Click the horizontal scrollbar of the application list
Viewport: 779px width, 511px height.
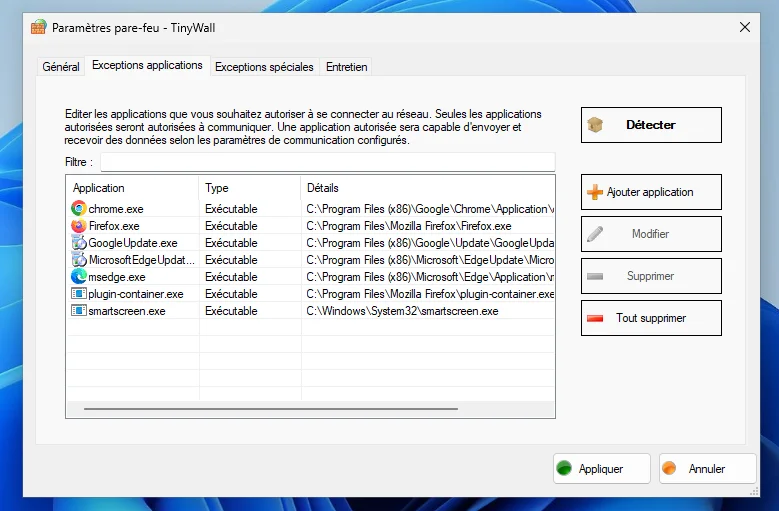(x=271, y=409)
